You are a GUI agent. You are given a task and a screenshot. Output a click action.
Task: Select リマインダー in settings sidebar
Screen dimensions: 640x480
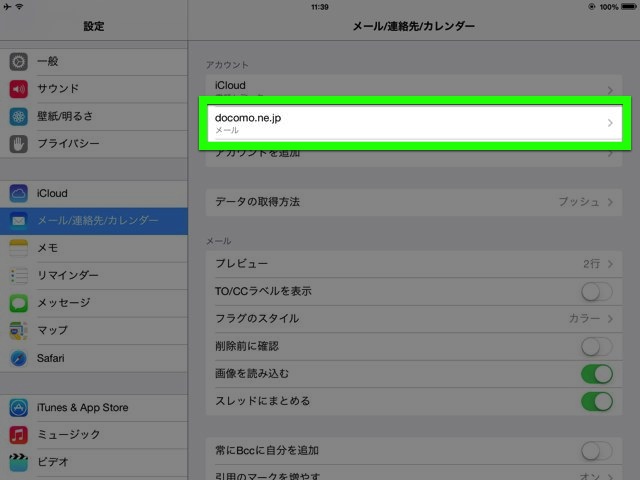click(94, 276)
